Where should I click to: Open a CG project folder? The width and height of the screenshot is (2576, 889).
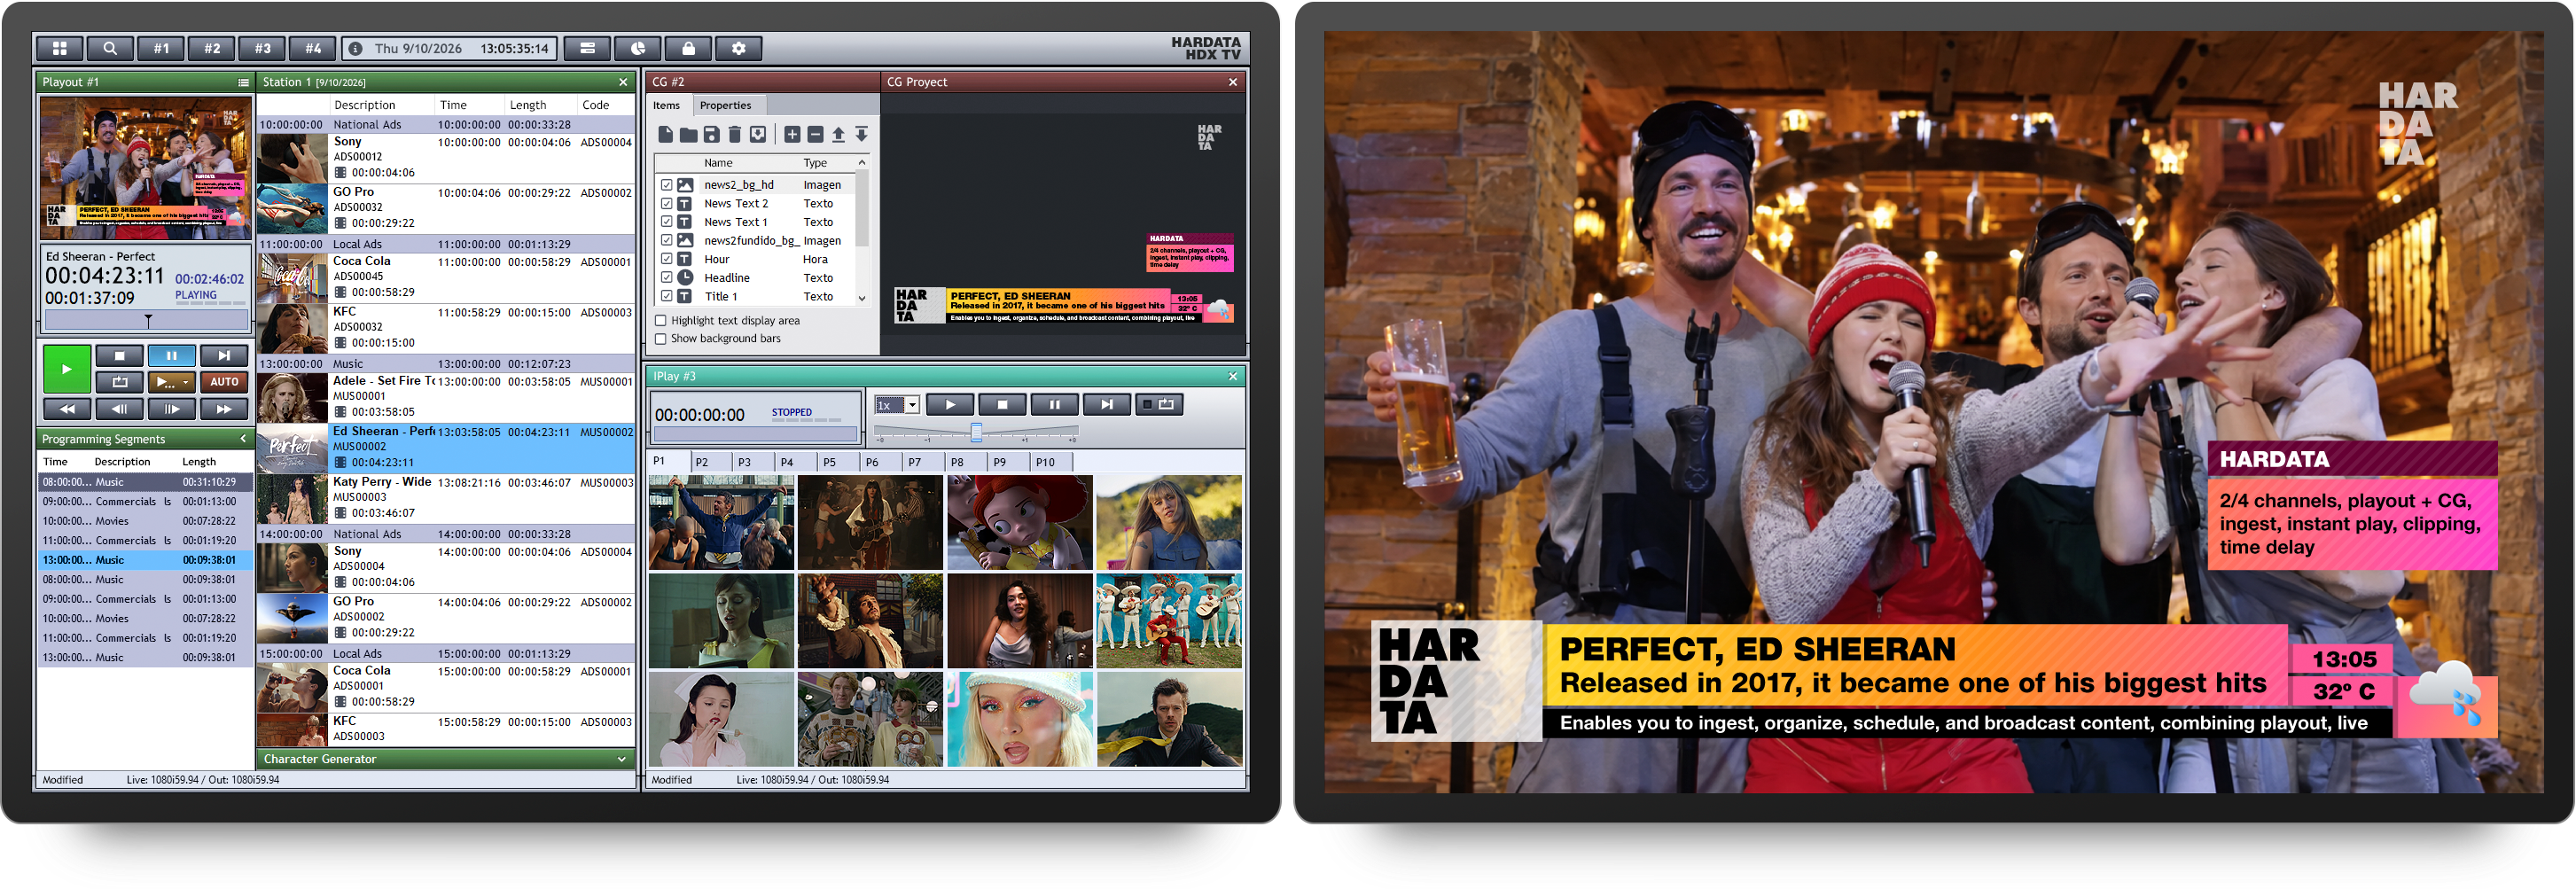coord(688,134)
